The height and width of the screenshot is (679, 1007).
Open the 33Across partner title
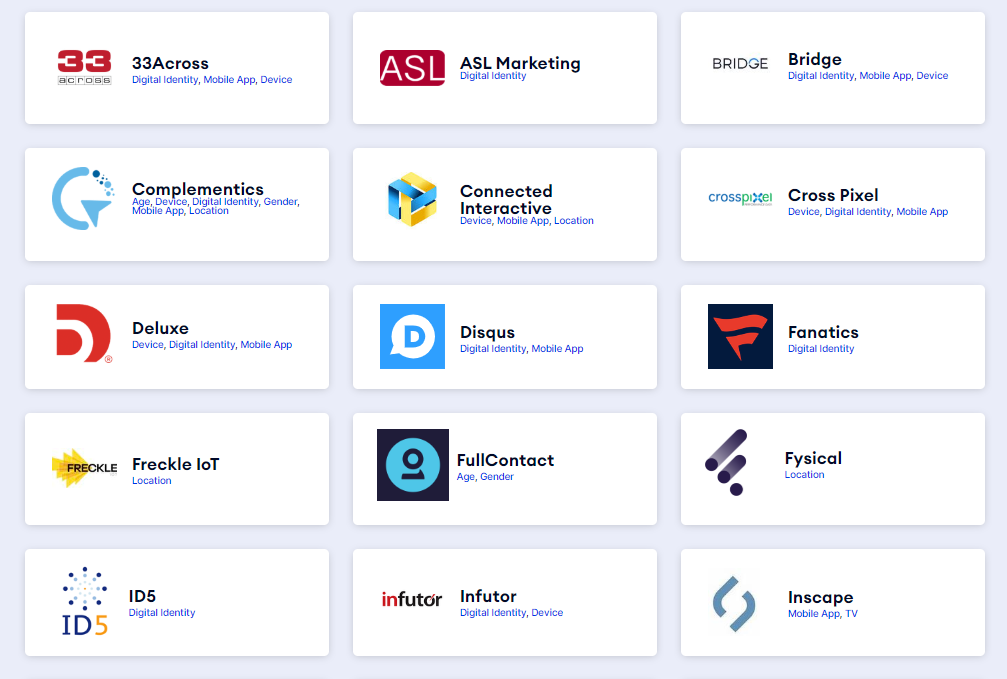(x=170, y=63)
